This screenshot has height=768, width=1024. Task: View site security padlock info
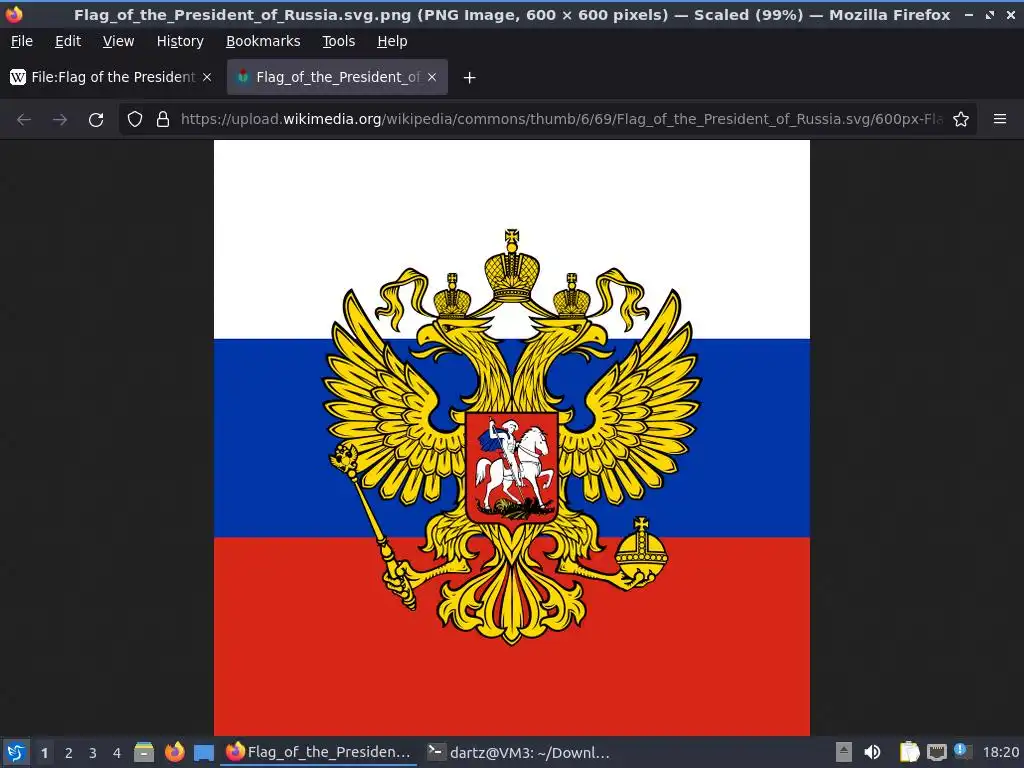pos(163,120)
